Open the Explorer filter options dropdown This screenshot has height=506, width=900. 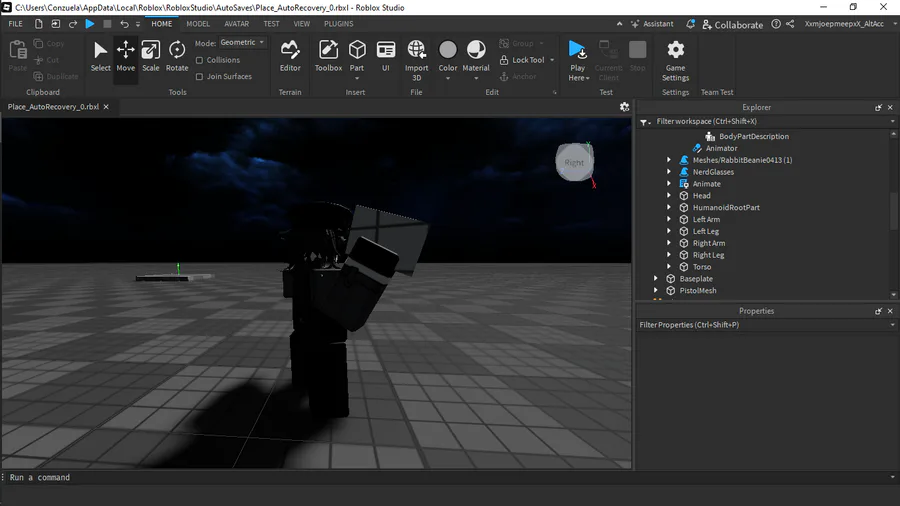coord(645,122)
